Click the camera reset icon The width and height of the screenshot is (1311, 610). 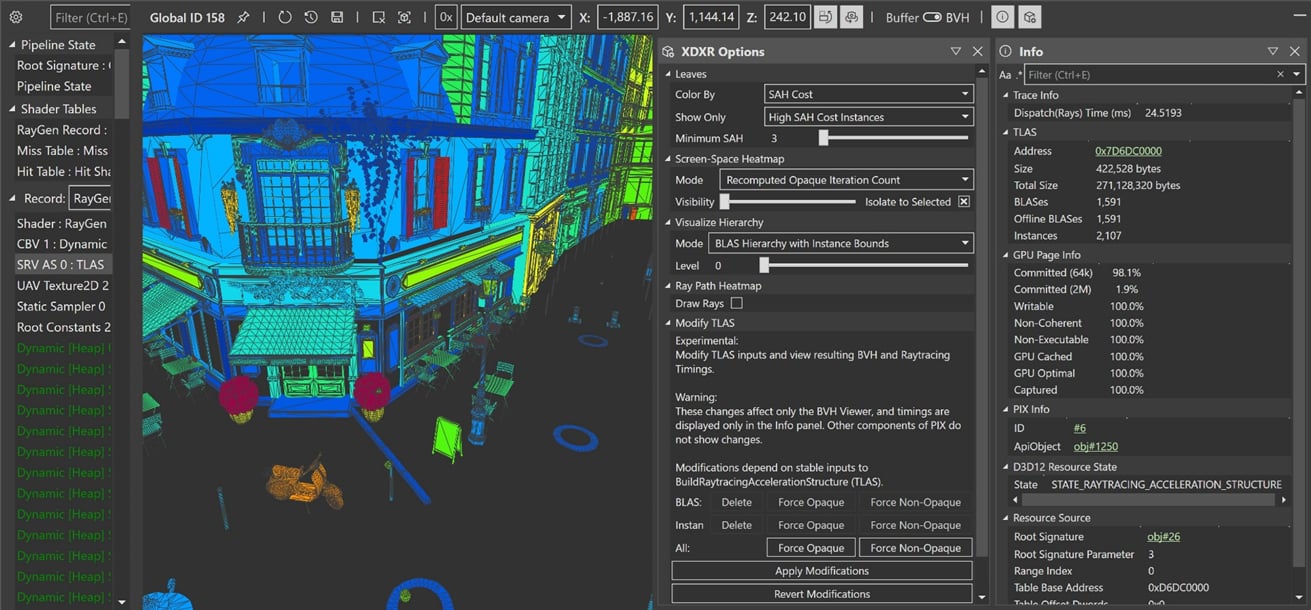851,17
